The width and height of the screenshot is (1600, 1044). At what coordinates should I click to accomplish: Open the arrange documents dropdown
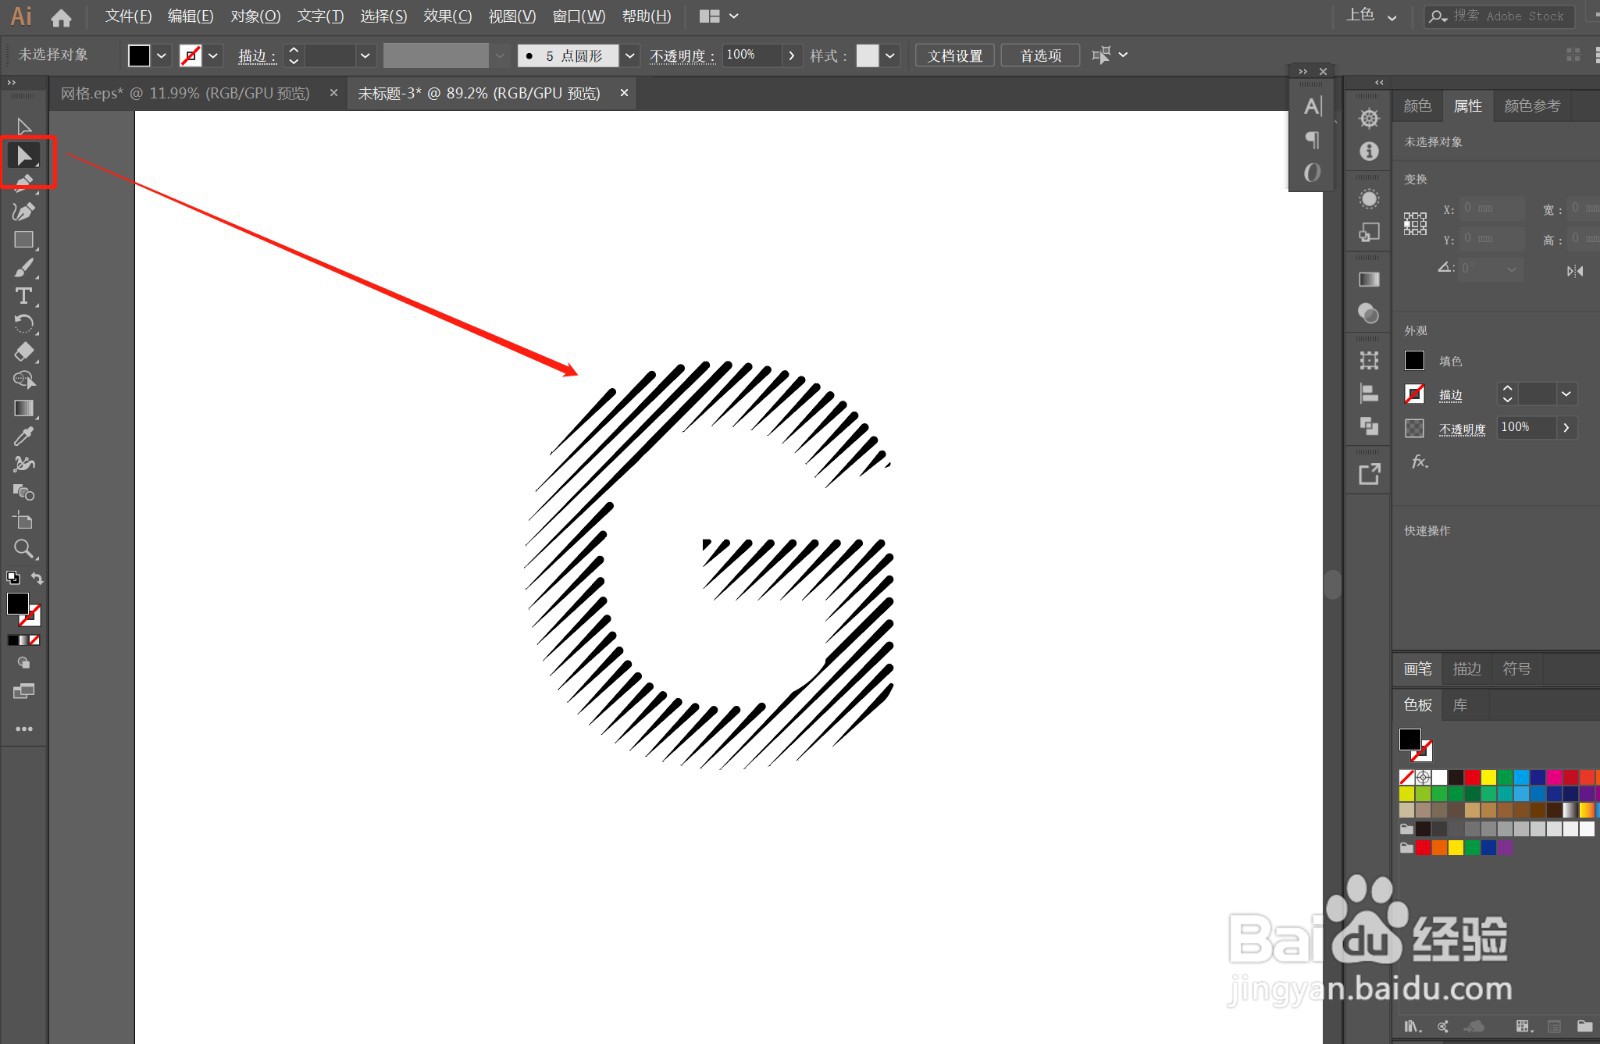tap(719, 17)
